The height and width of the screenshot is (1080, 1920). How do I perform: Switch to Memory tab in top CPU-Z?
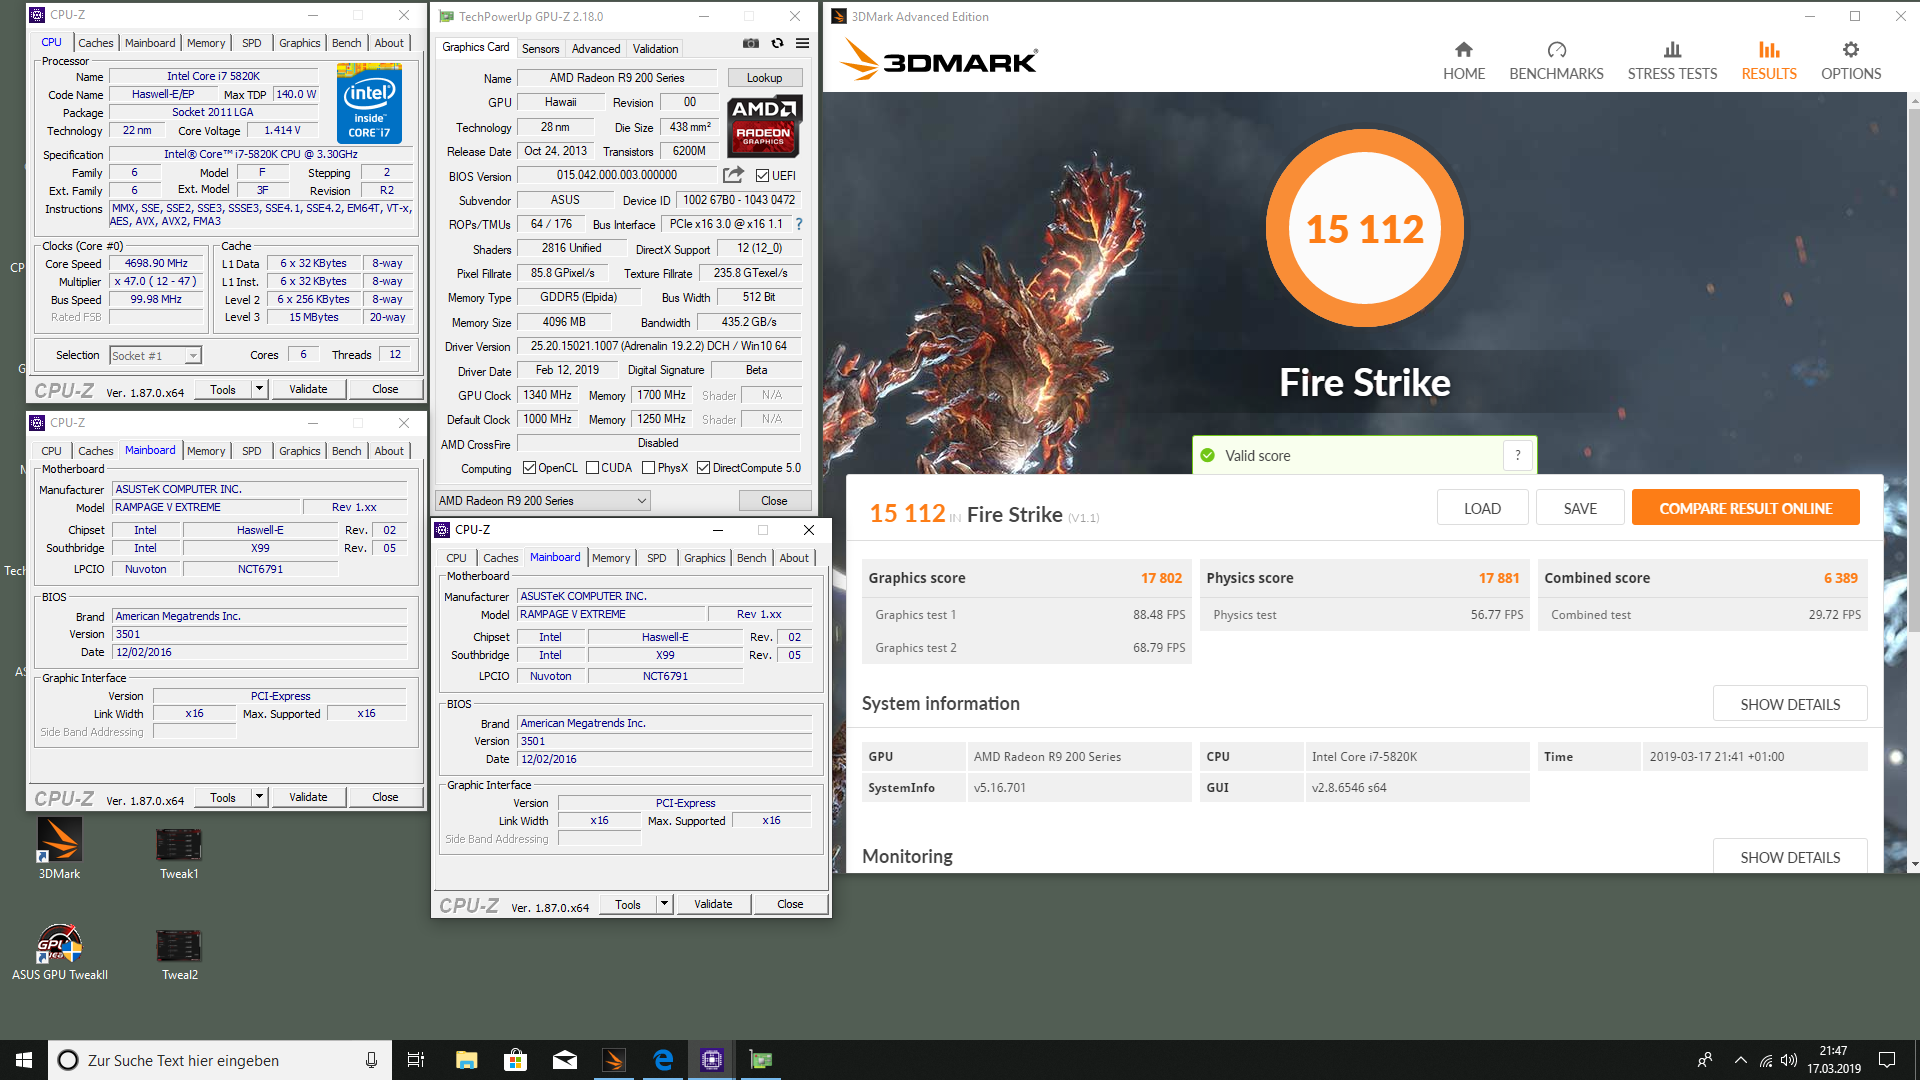tap(206, 43)
